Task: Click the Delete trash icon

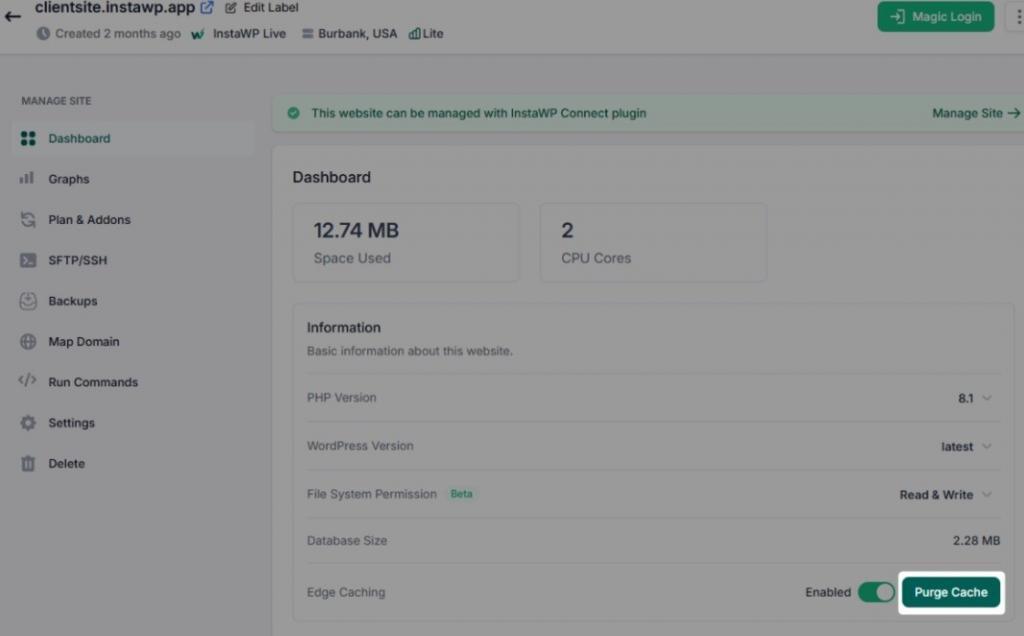Action: 28,464
